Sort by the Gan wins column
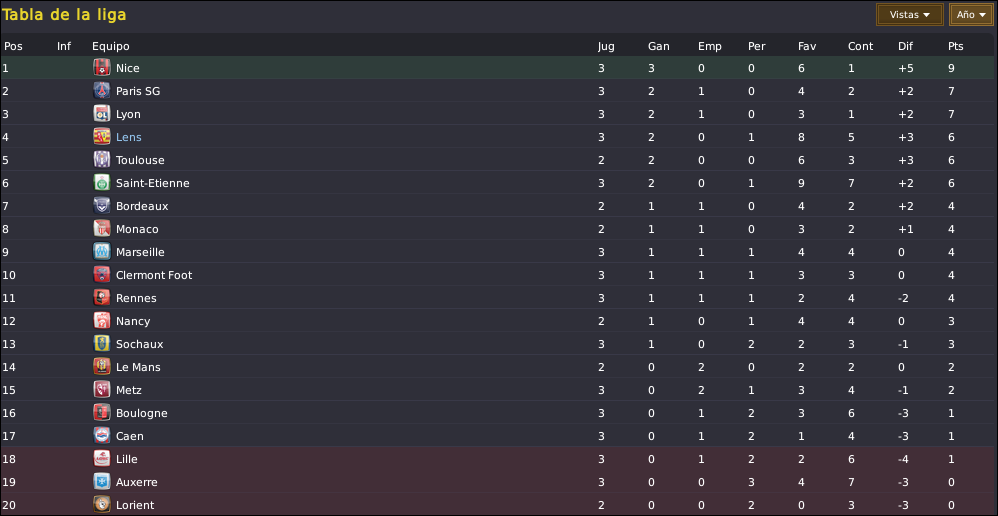This screenshot has height=516, width=998. point(658,46)
